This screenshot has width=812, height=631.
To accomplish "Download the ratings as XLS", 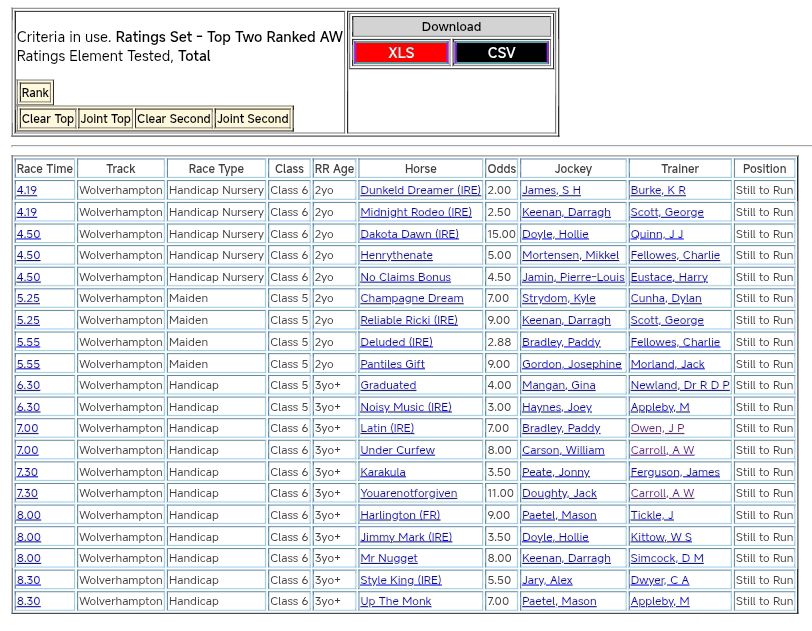I will coord(401,53).
